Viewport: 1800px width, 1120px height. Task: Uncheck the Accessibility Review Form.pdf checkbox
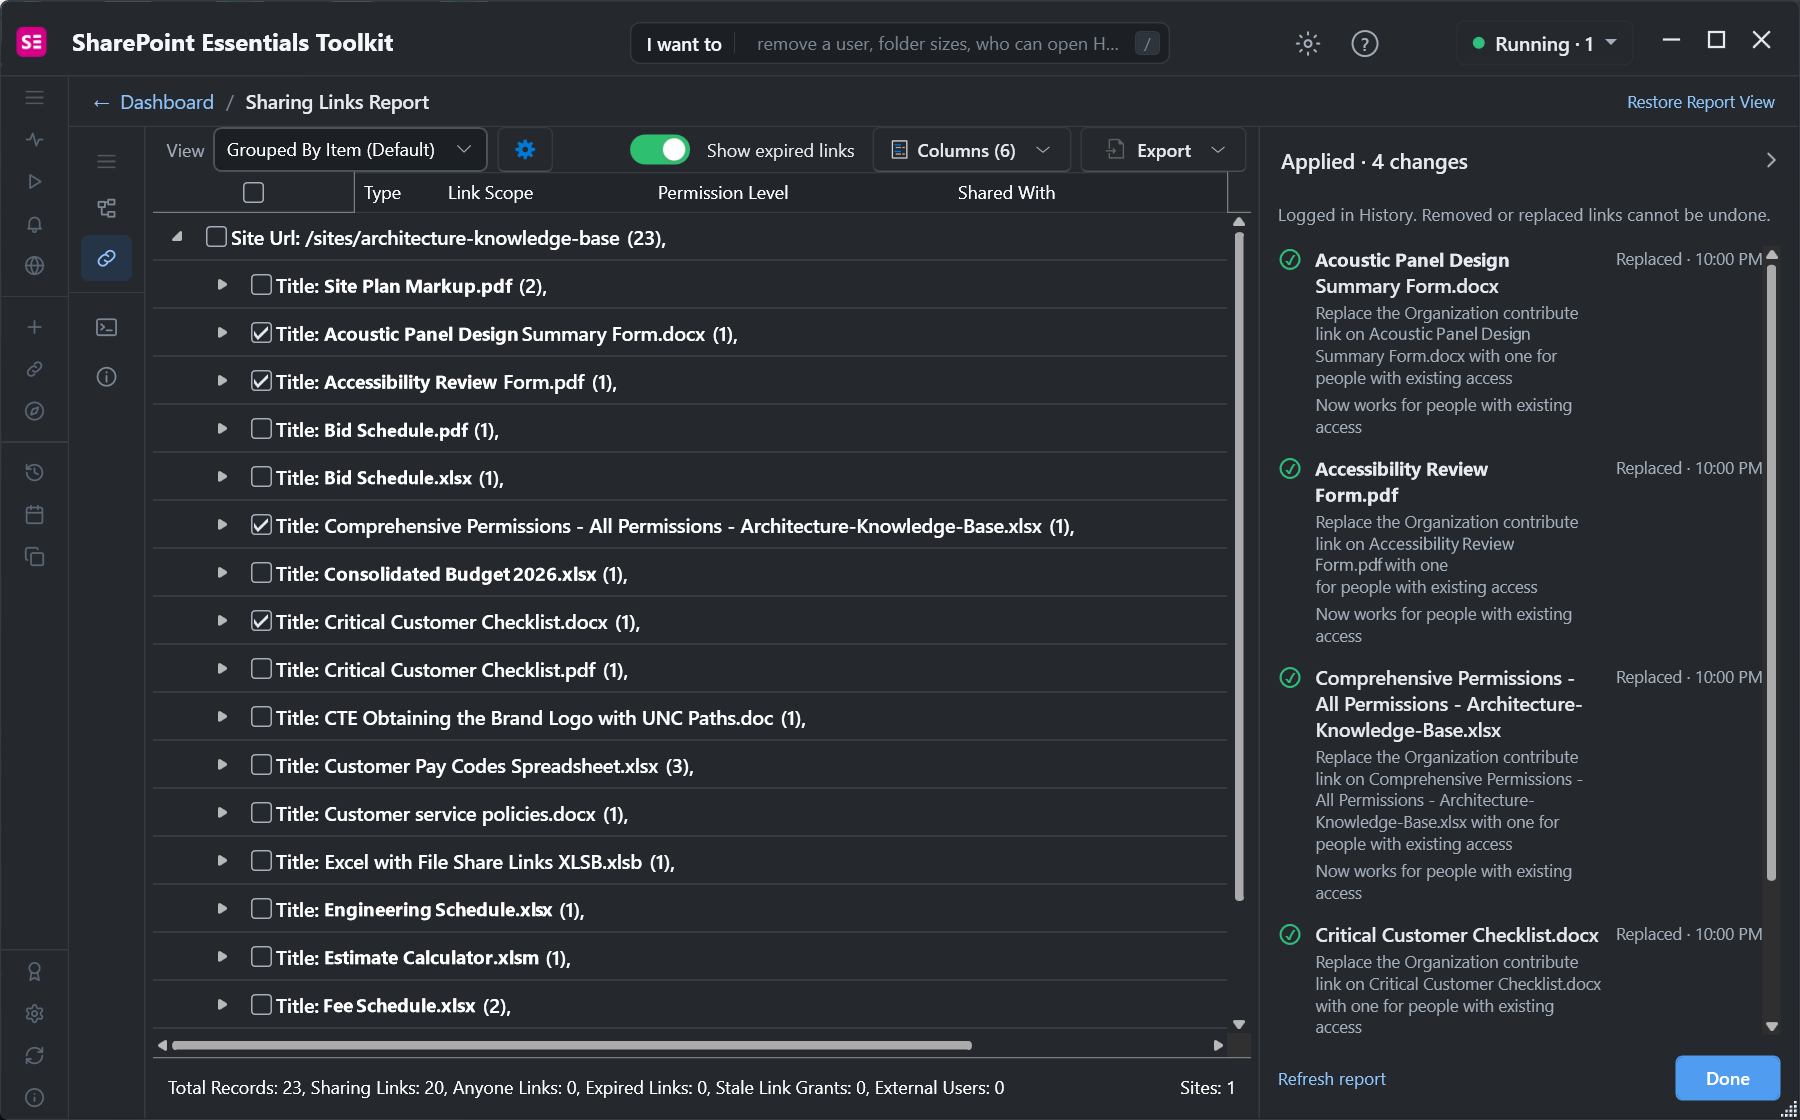pyautogui.click(x=261, y=381)
